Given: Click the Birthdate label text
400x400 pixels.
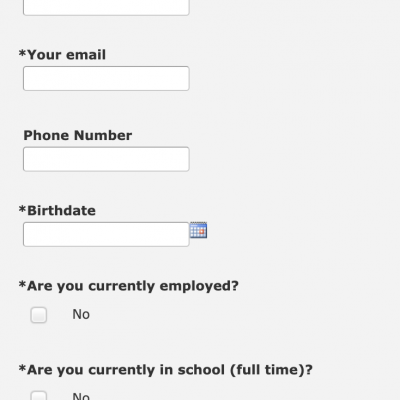Looking at the screenshot, I should [x=57, y=211].
